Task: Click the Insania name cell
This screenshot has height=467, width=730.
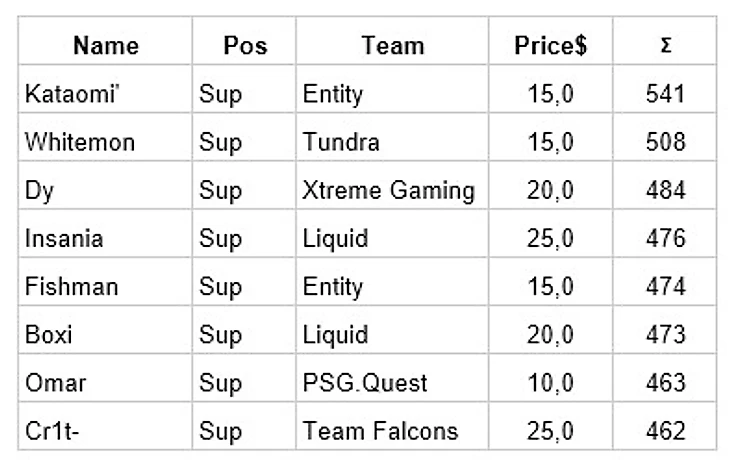Action: 65,238
